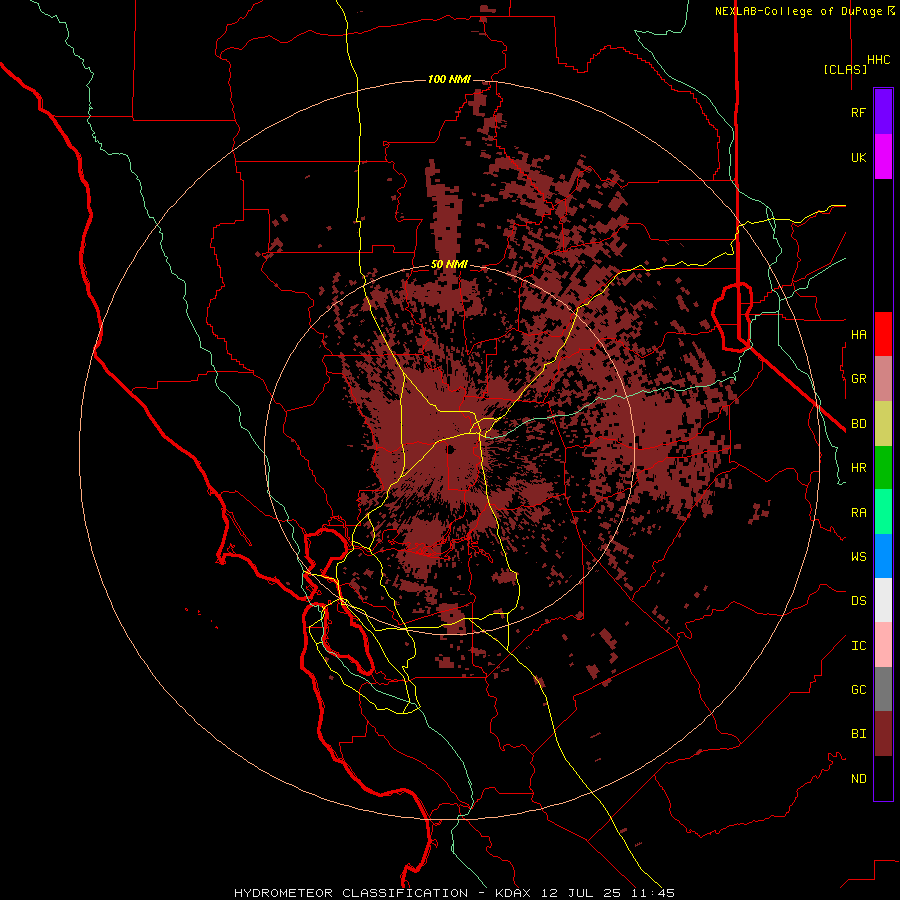This screenshot has height=900, width=900.
Task: Click the RA legend label
Action: click(858, 513)
